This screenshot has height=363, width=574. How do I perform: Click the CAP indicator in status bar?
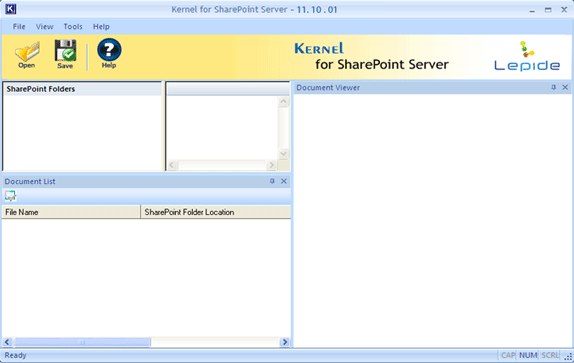pyautogui.click(x=508, y=355)
